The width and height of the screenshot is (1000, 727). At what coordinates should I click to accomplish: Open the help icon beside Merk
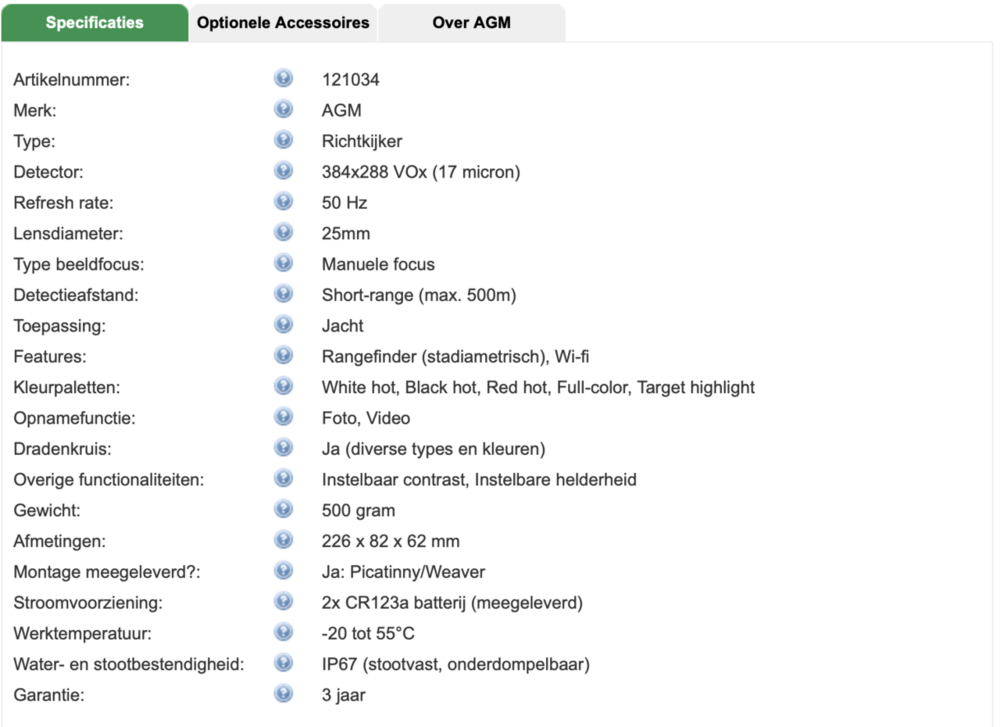coord(283,109)
